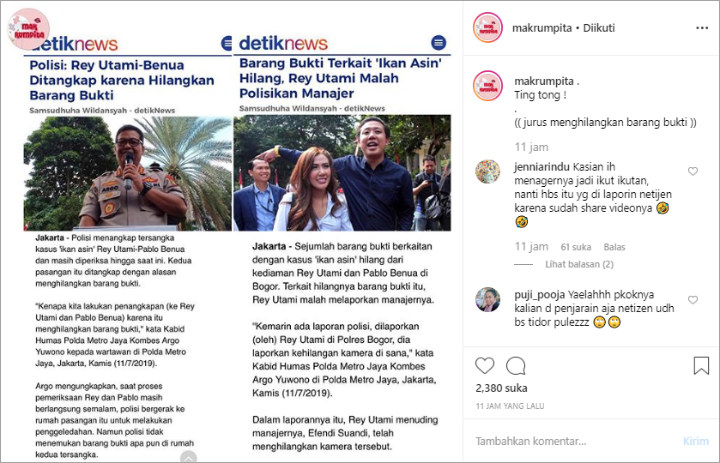The height and width of the screenshot is (463, 720).
Task: Save post with bookmark icon
Action: click(701, 366)
